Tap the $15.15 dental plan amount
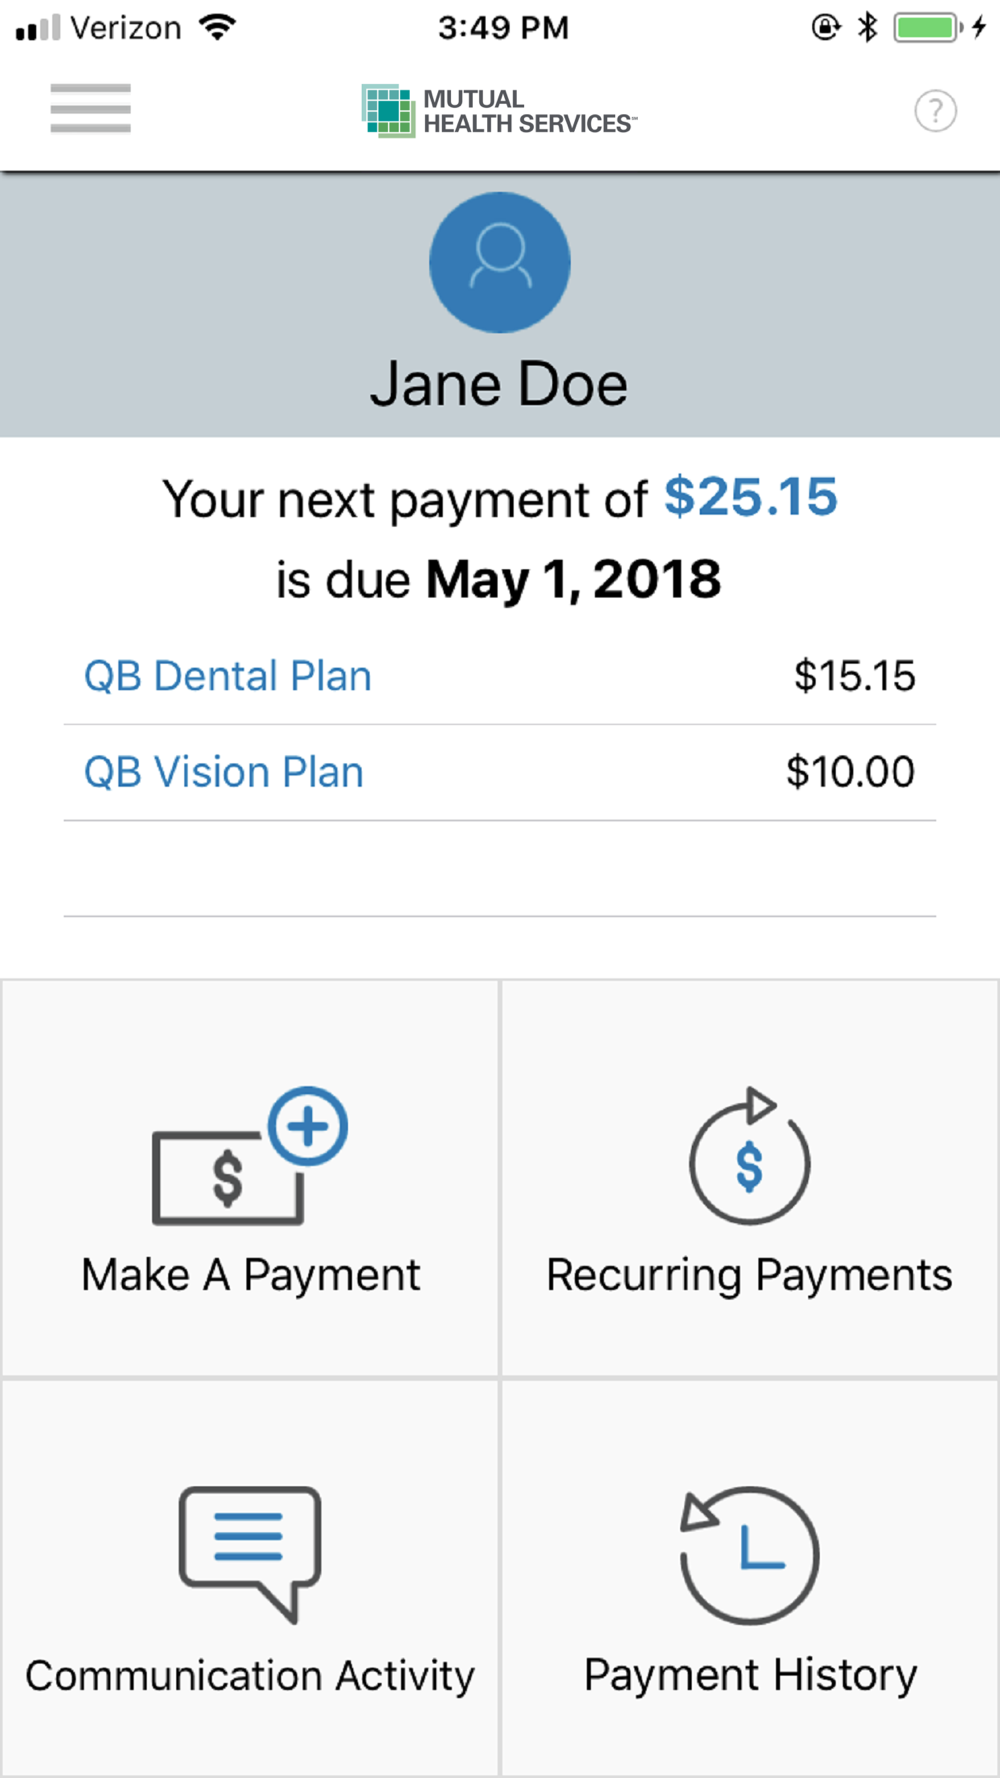 click(854, 676)
